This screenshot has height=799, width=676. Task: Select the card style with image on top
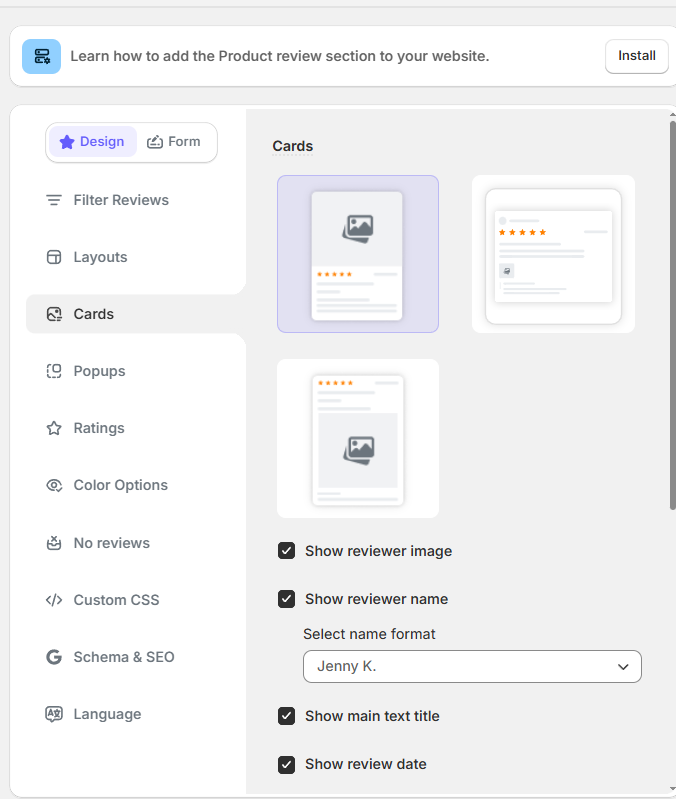358,254
